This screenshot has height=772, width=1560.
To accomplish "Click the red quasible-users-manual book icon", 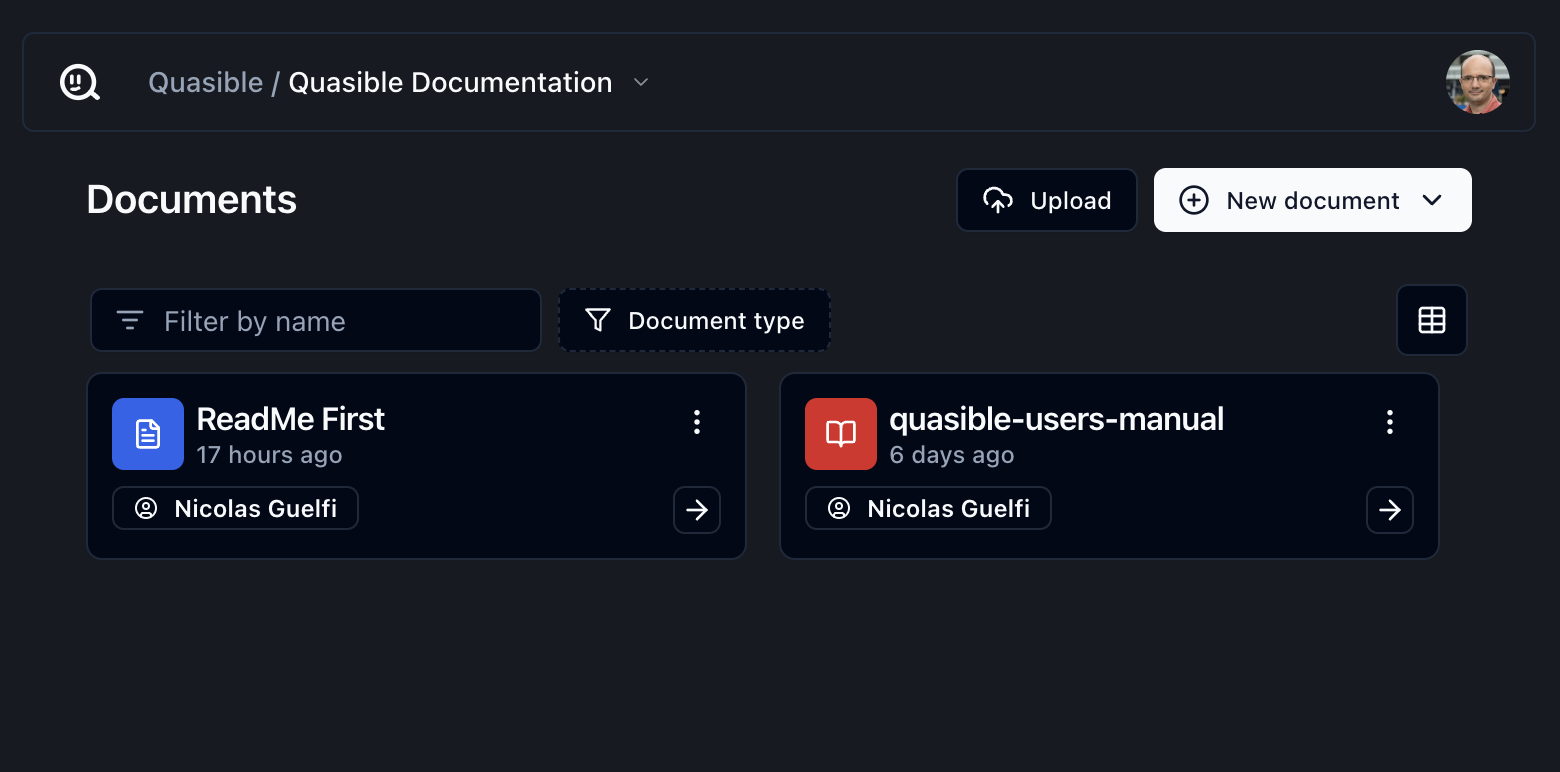I will coord(841,434).
